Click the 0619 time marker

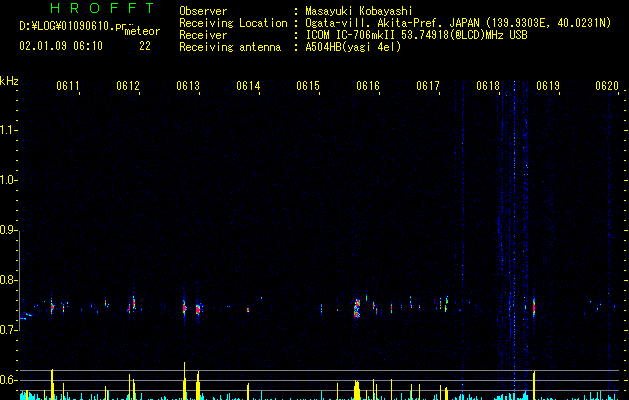pyautogui.click(x=548, y=85)
